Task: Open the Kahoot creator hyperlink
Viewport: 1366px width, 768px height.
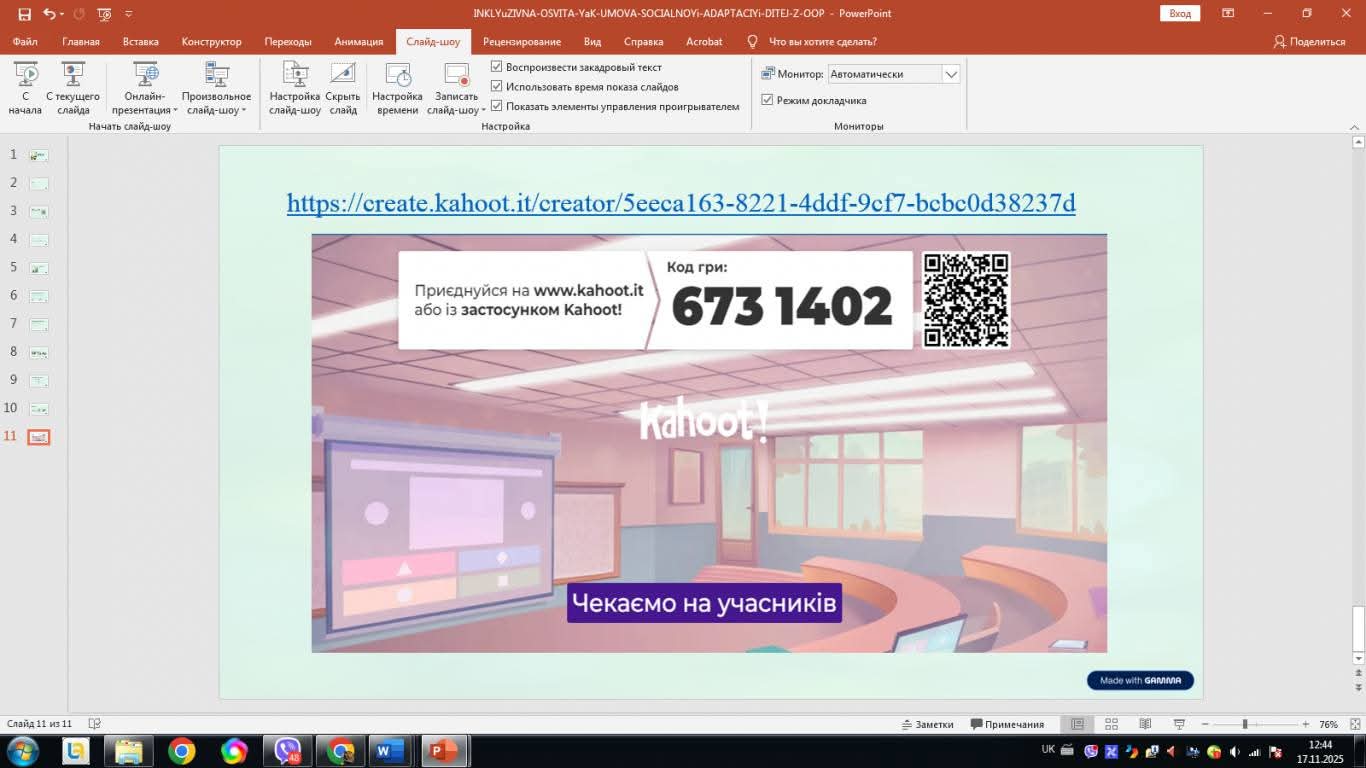Action: point(681,203)
